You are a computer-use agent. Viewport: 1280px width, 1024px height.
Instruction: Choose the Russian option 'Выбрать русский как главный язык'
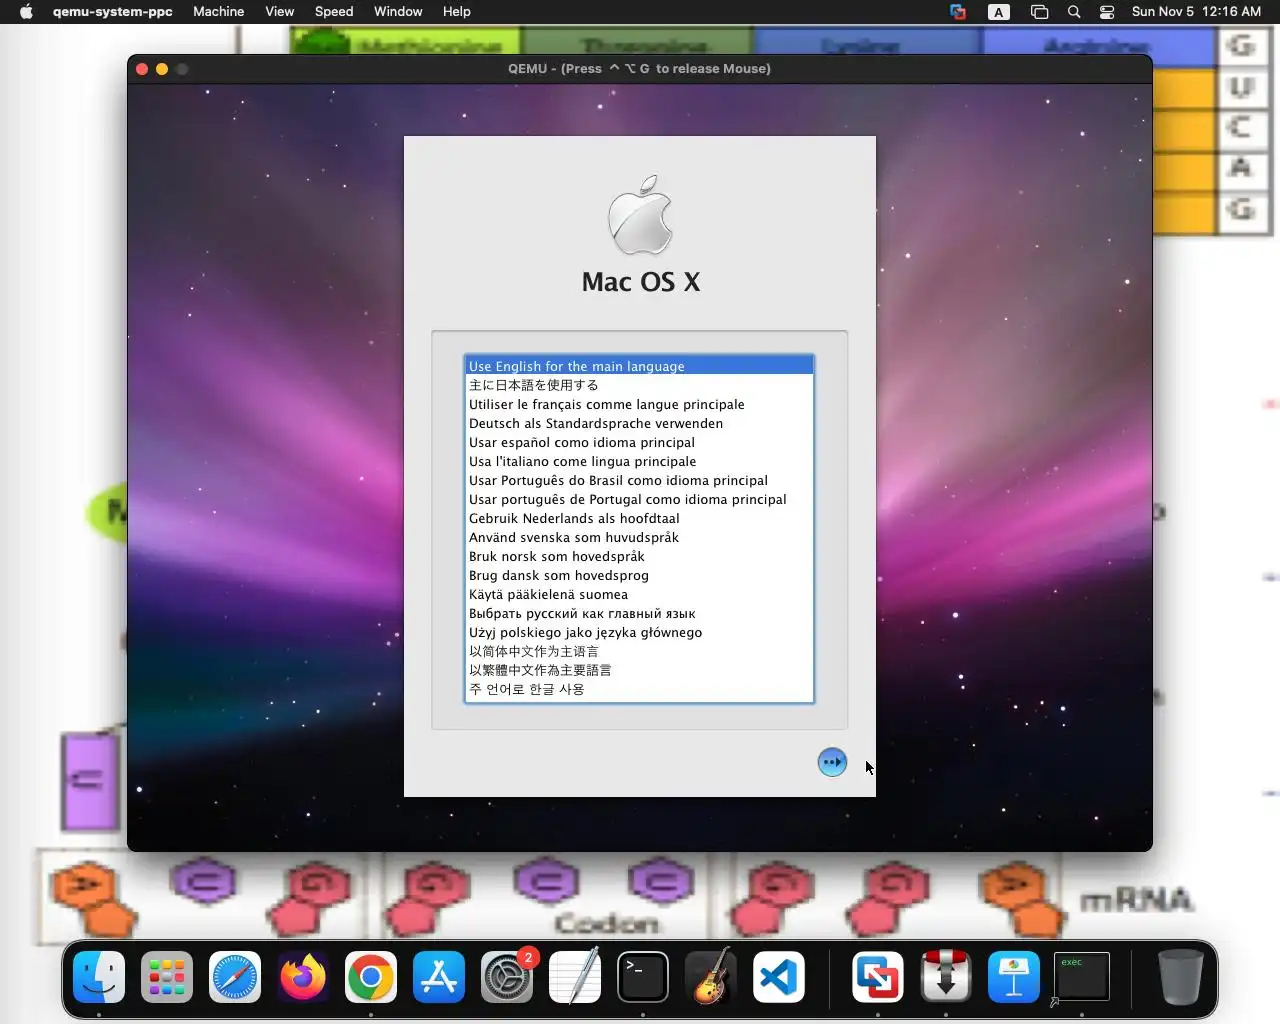(639, 613)
